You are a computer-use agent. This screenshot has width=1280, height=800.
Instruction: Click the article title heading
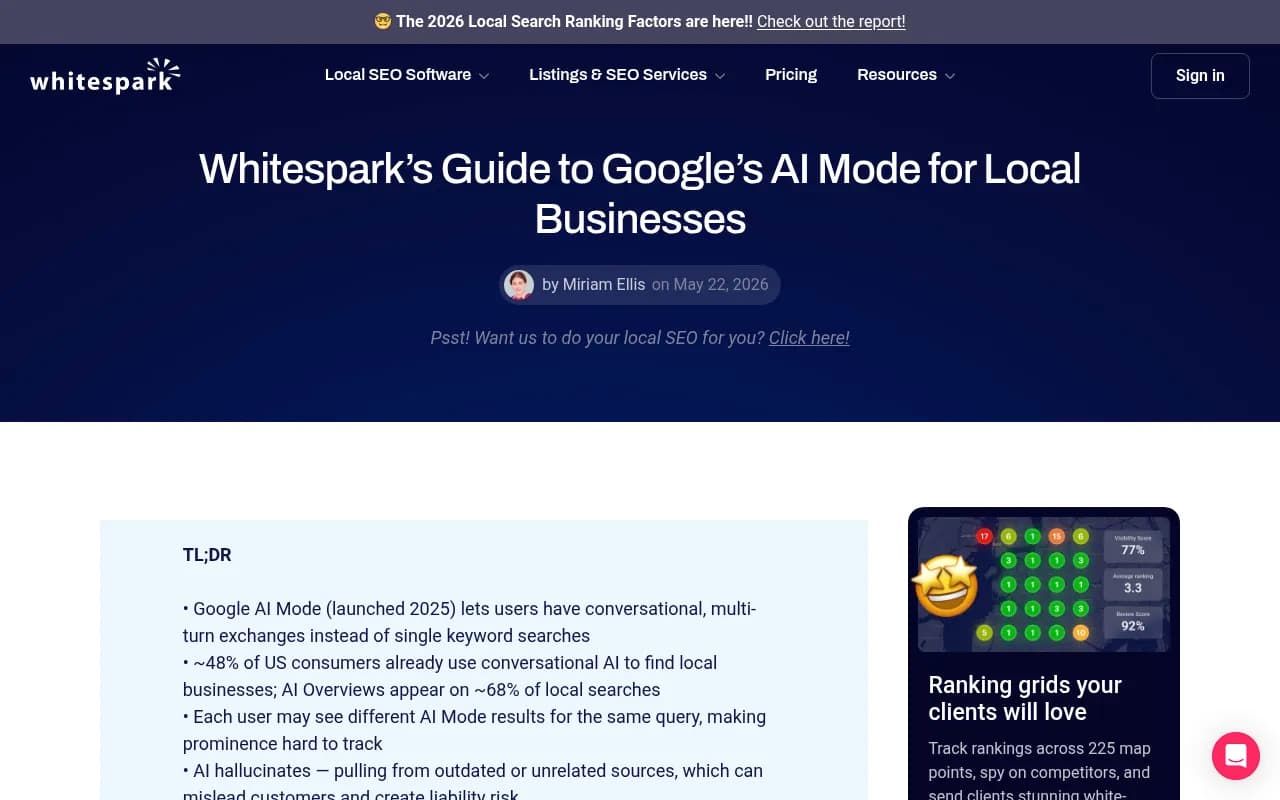640,193
